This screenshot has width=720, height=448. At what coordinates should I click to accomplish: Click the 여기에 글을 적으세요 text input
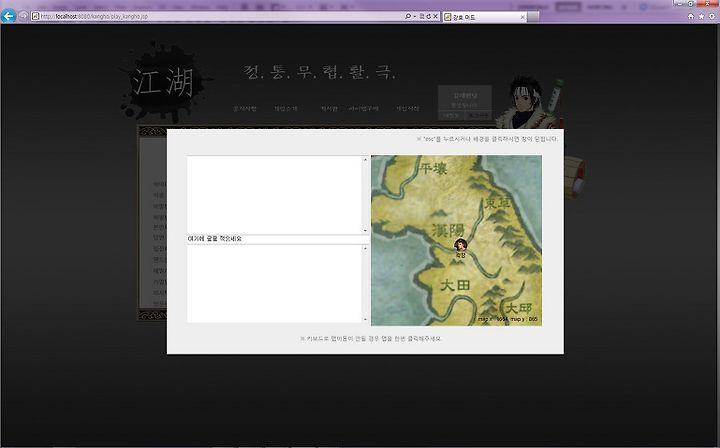[x=278, y=239]
